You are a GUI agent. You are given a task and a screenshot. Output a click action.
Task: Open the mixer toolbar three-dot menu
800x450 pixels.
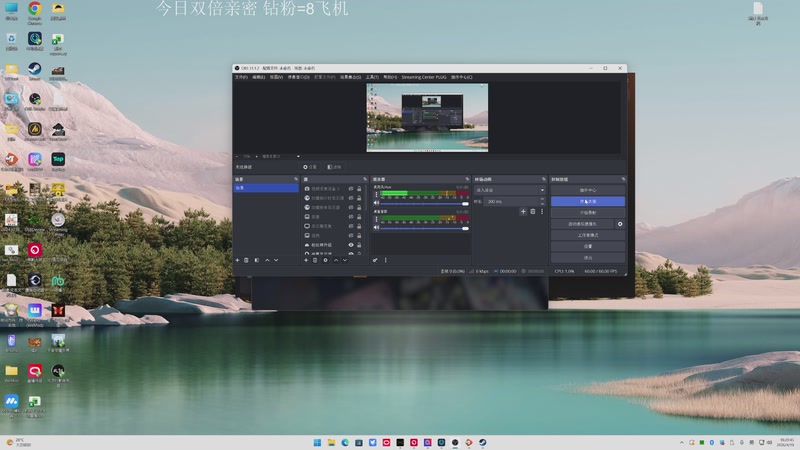tap(385, 260)
